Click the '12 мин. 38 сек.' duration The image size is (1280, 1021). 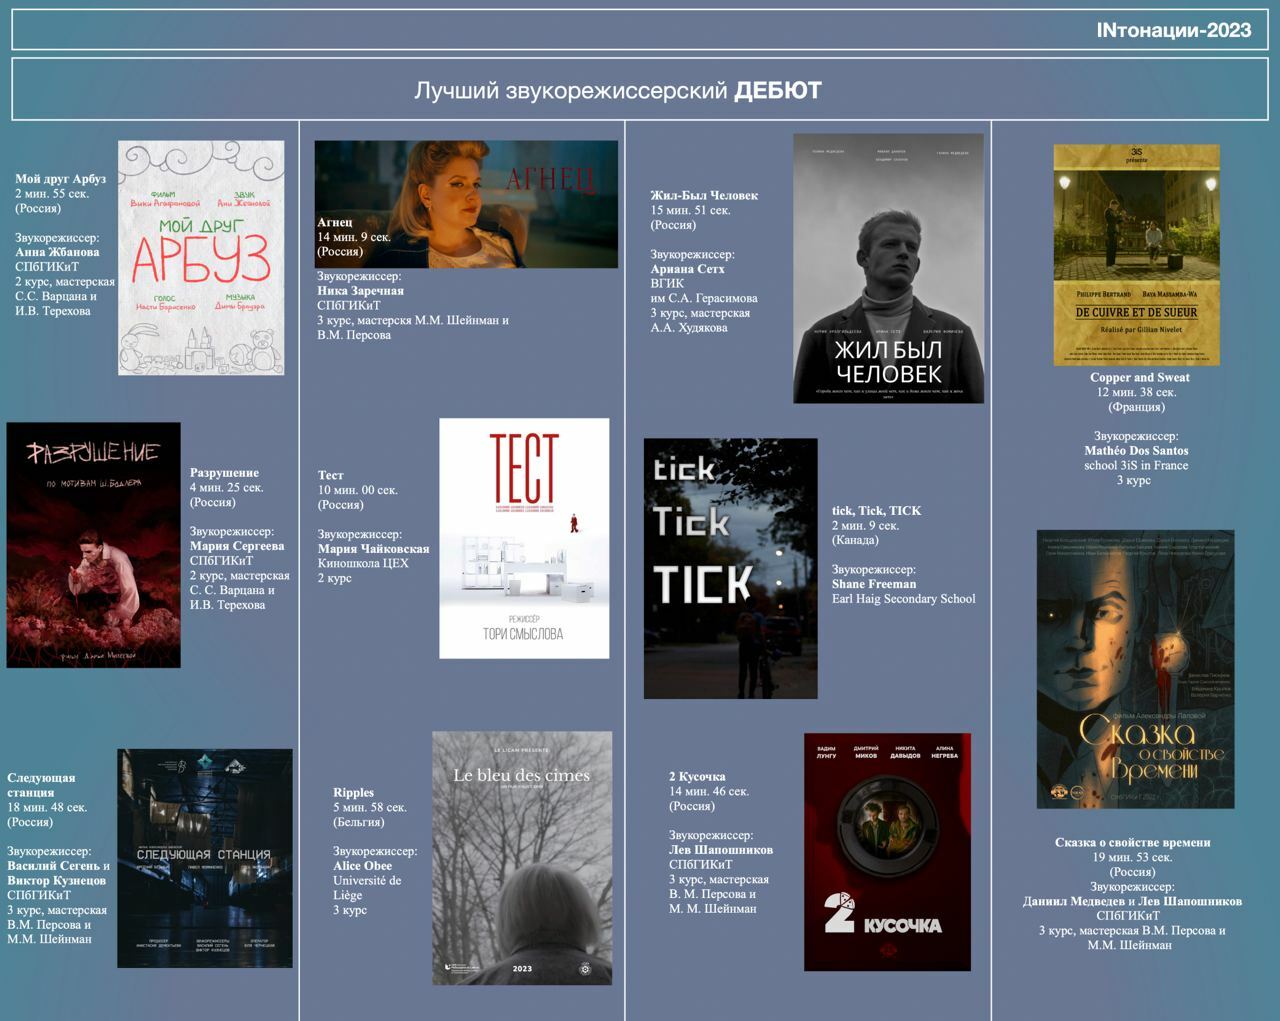1136,392
